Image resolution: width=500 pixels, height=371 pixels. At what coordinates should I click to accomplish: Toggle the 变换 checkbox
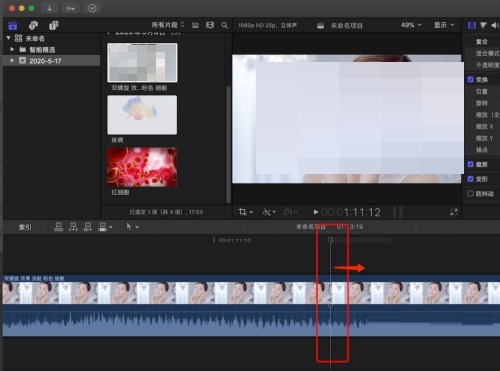471,79
